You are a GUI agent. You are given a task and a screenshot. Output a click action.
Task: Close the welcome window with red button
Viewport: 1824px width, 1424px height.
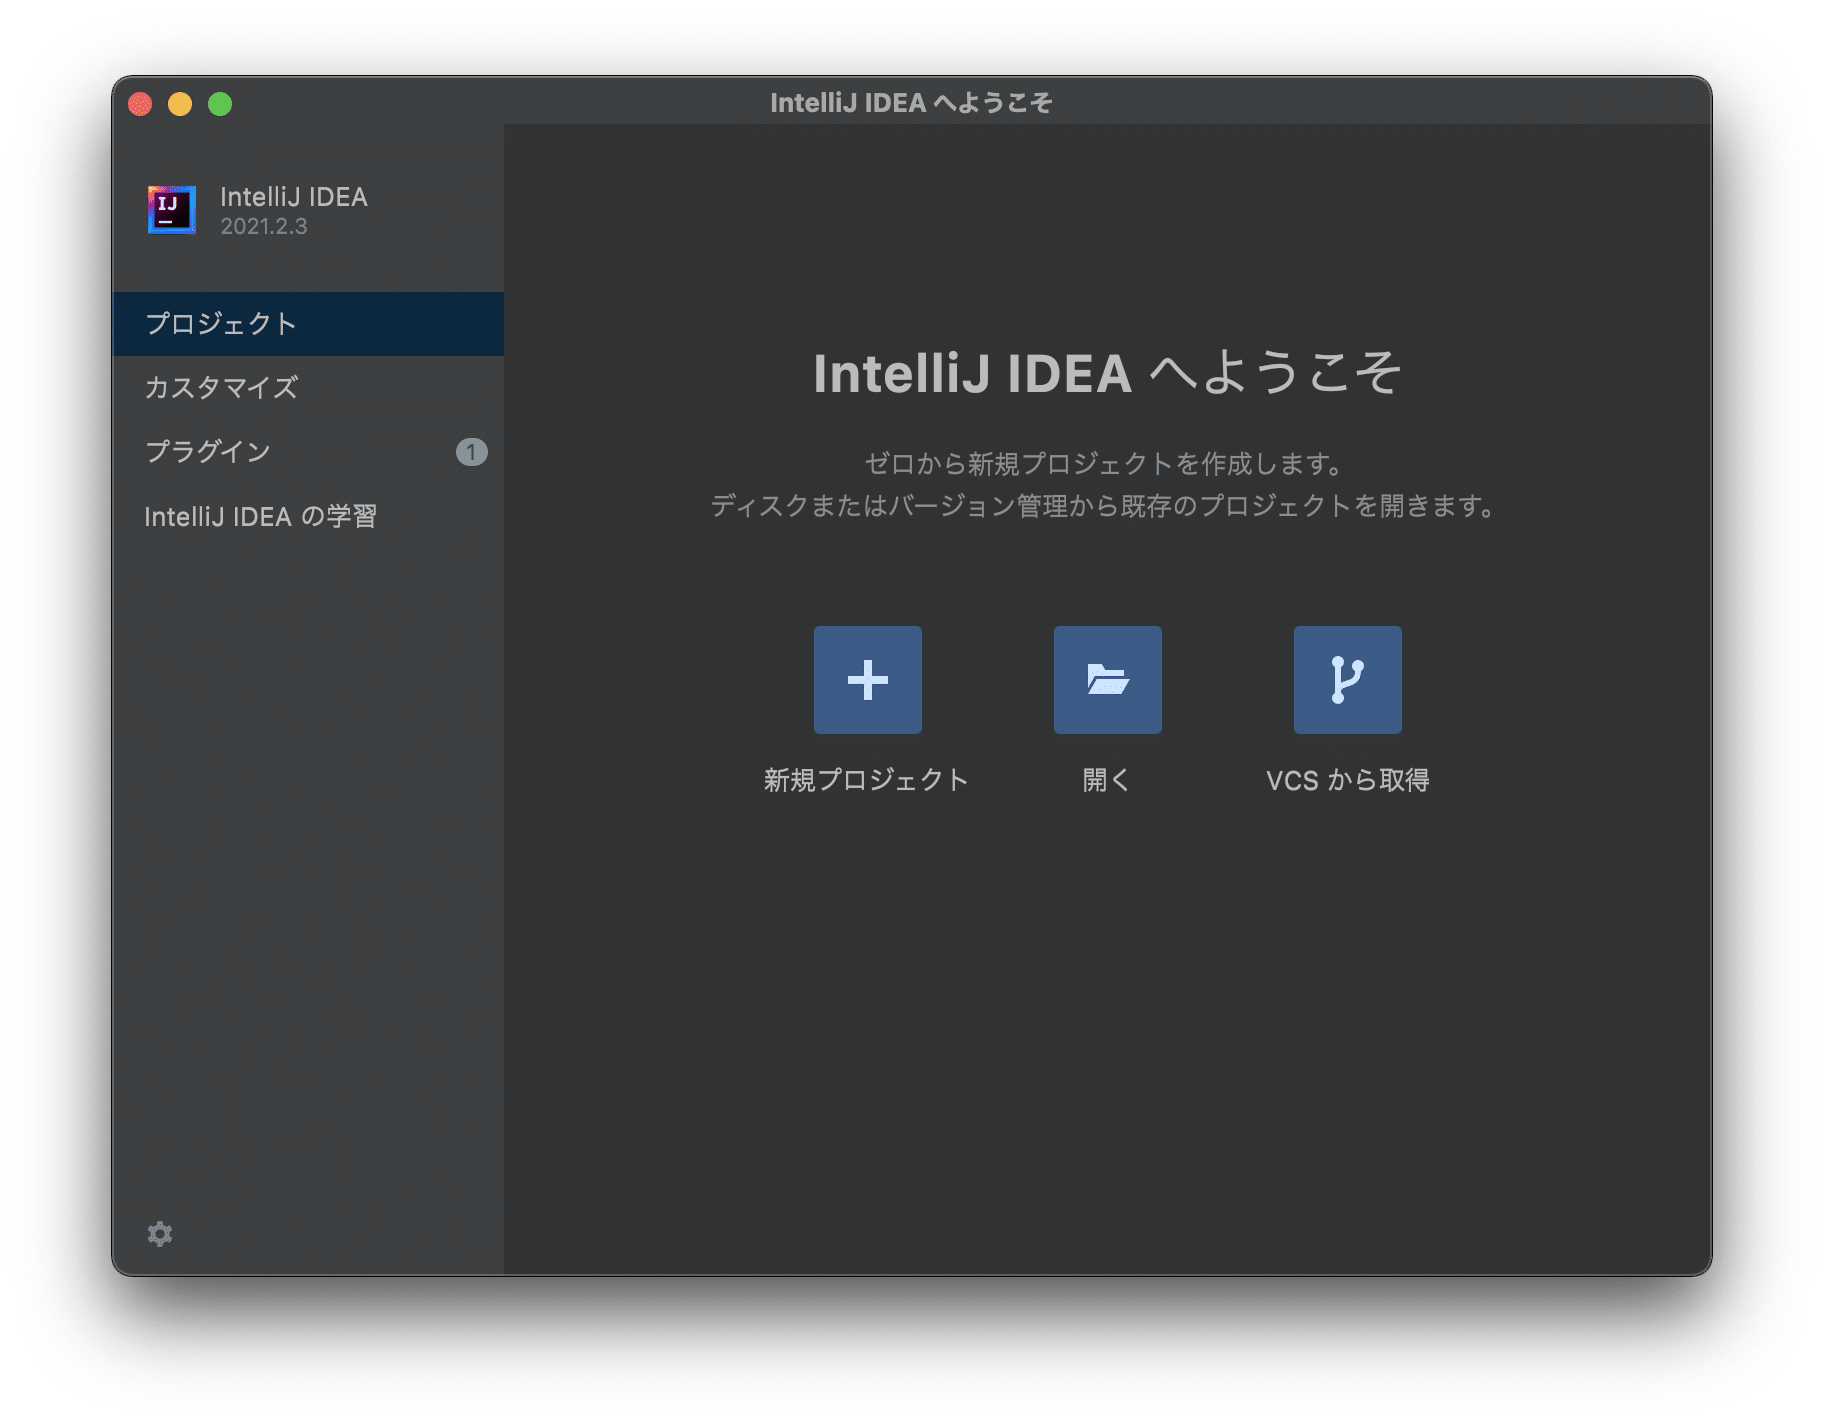[140, 104]
